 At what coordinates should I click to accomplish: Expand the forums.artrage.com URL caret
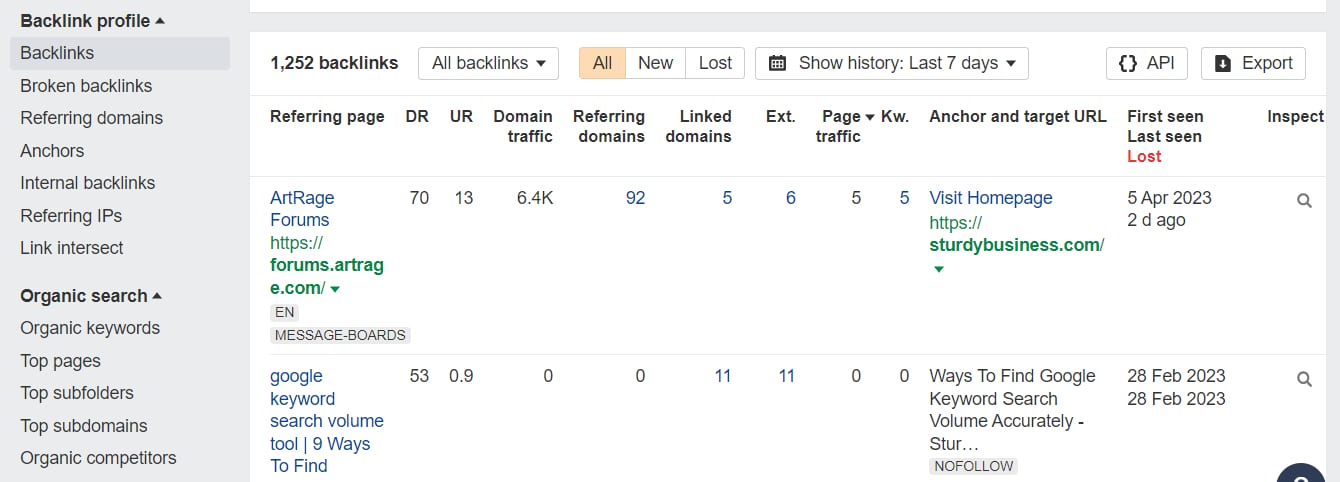click(335, 289)
